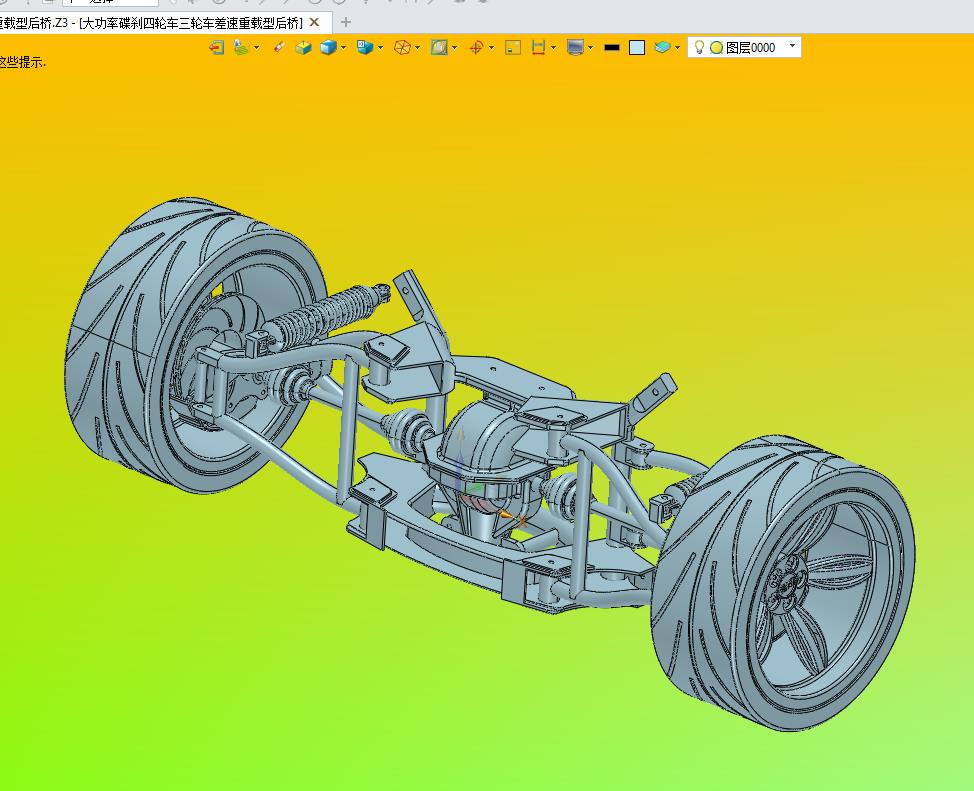Screen dimensions: 974x791
Task: Click the gray monitor display icon
Action: pyautogui.click(x=575, y=47)
